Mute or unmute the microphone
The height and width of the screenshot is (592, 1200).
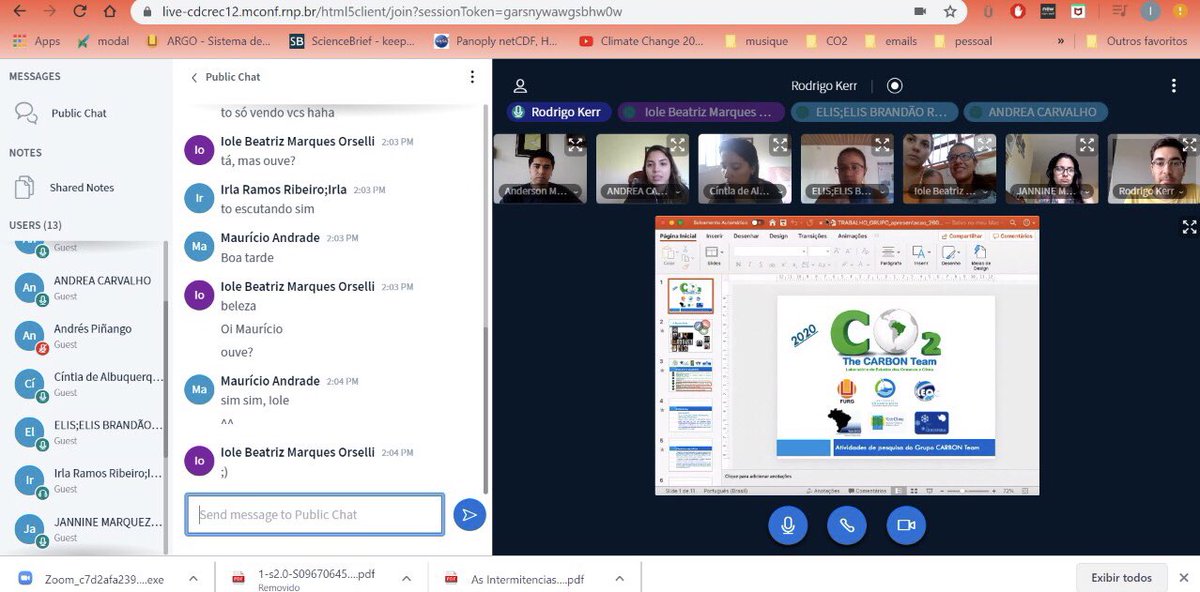788,524
